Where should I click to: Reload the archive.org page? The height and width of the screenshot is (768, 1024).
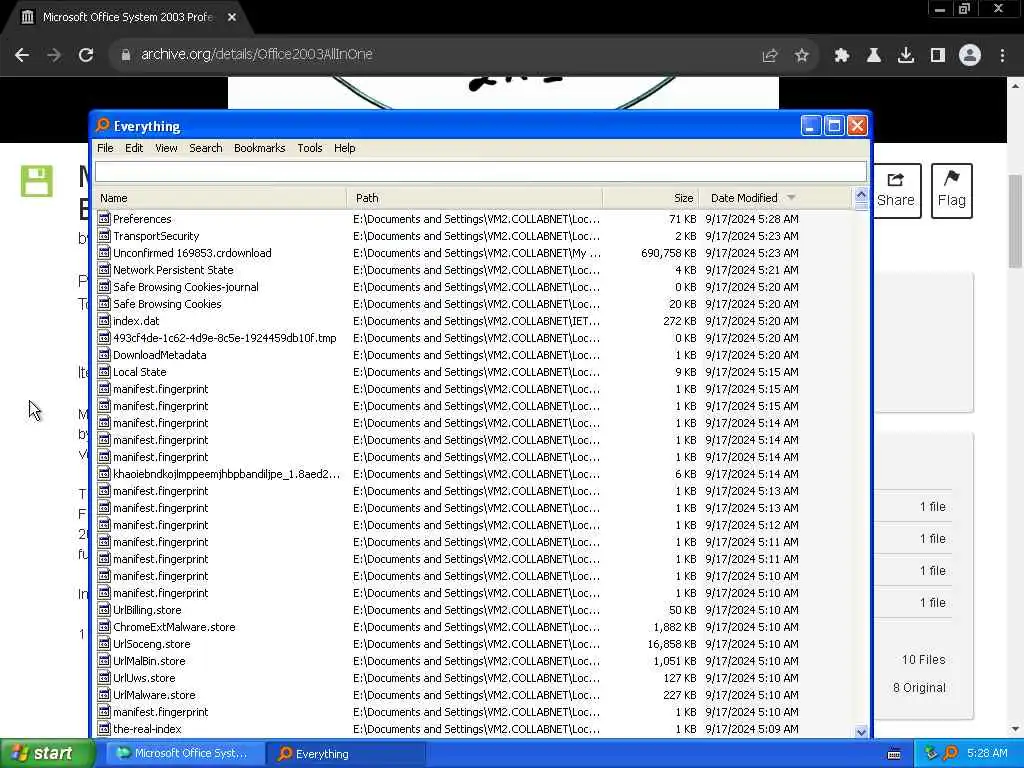pos(86,55)
